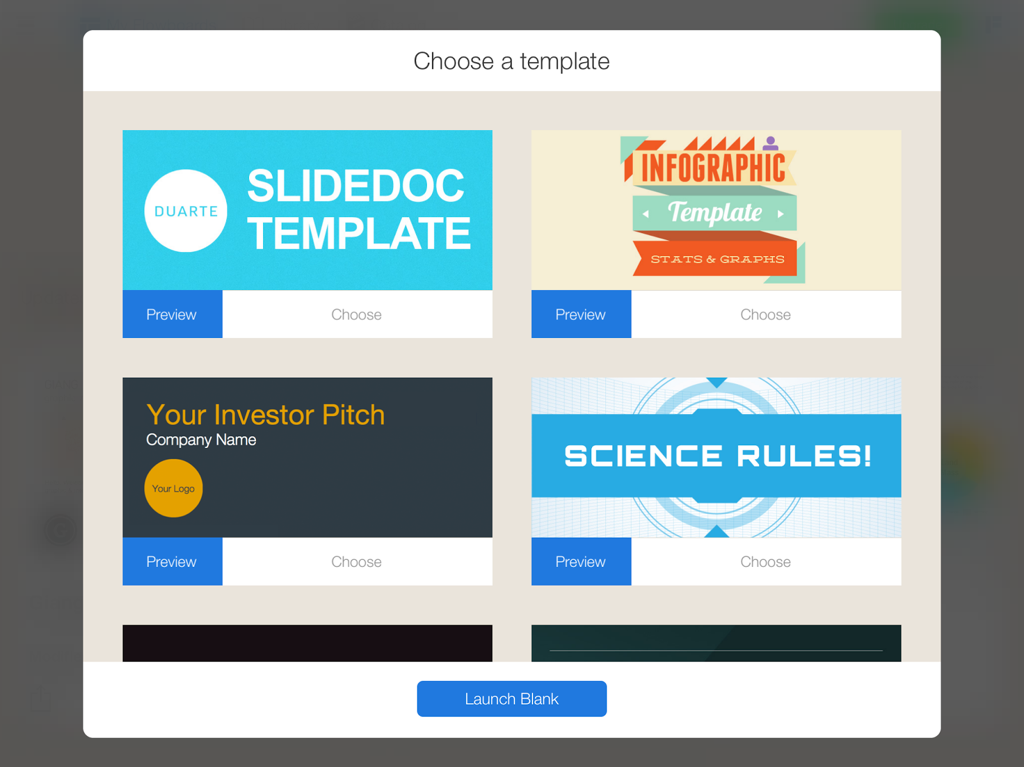The height and width of the screenshot is (767, 1024).
Task: Choose the Infographic template
Action: (766, 314)
